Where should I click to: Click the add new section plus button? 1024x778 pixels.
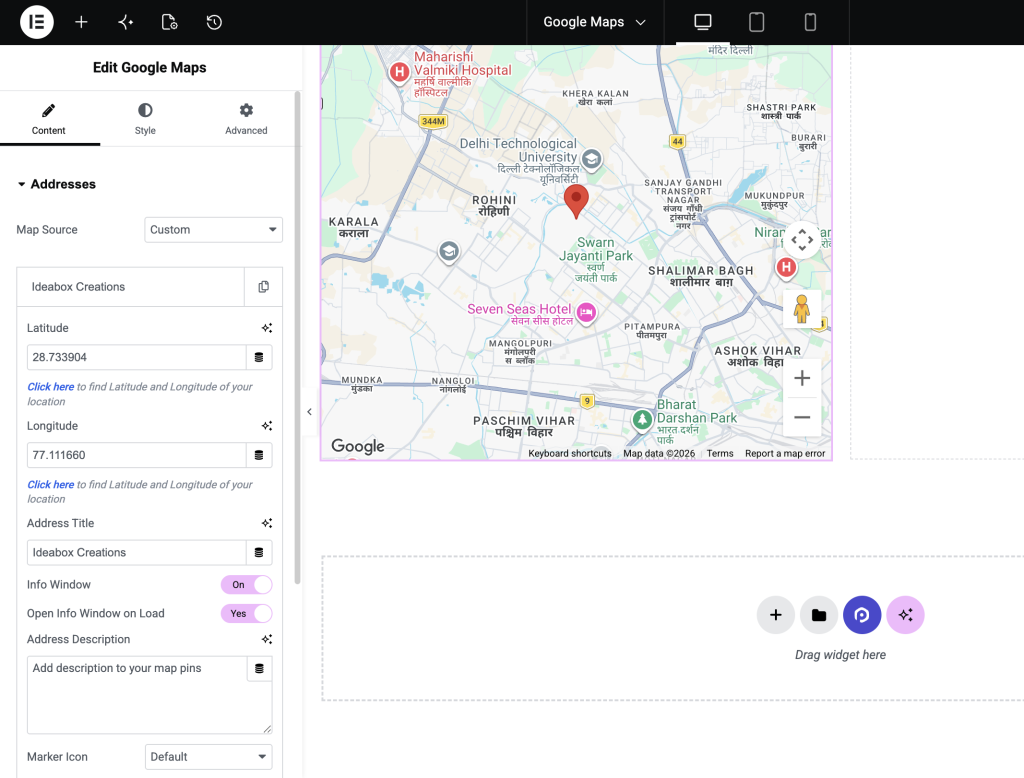click(775, 615)
